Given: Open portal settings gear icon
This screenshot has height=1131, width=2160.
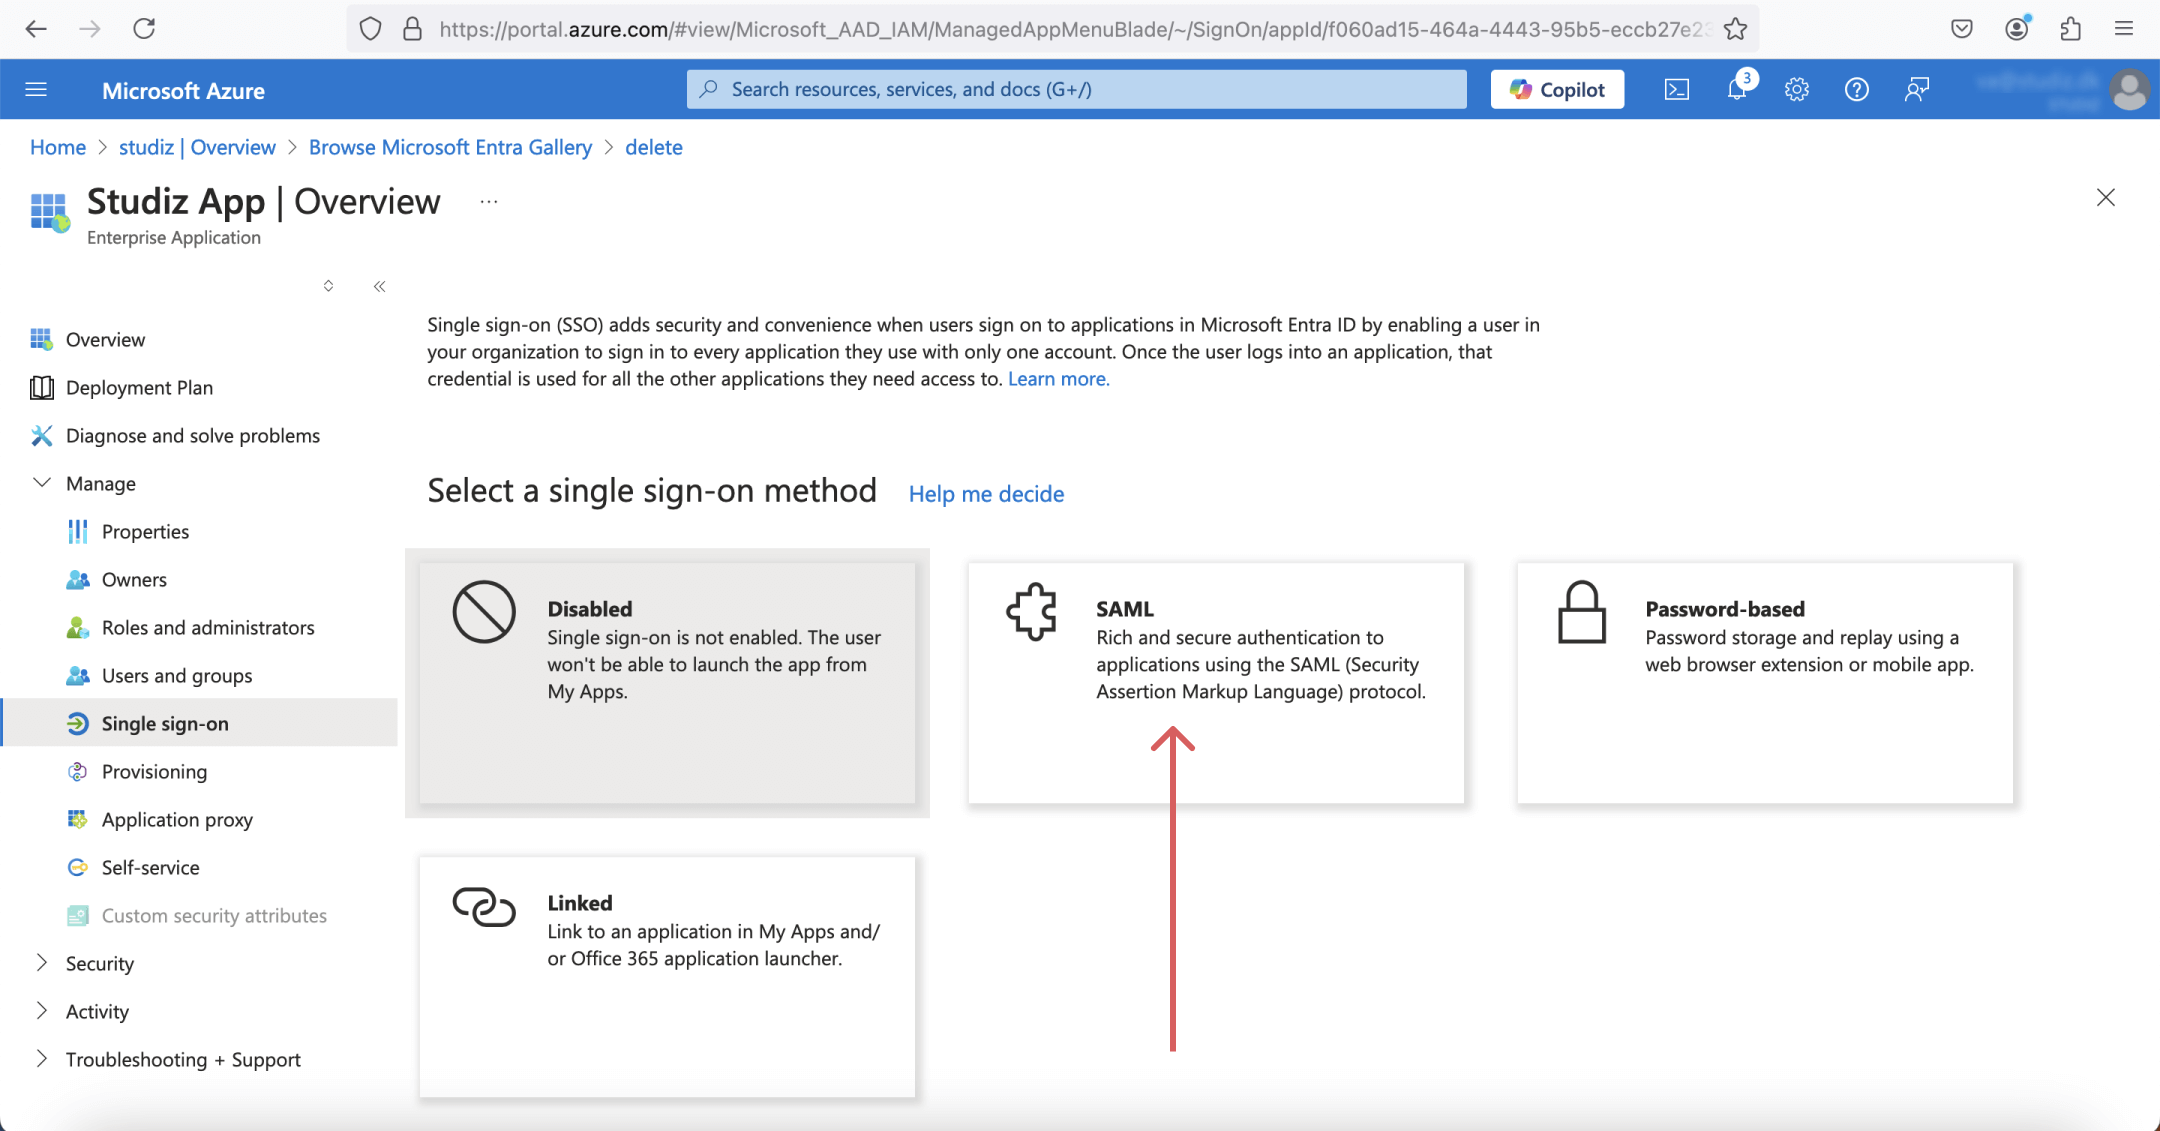Looking at the screenshot, I should pyautogui.click(x=1797, y=90).
